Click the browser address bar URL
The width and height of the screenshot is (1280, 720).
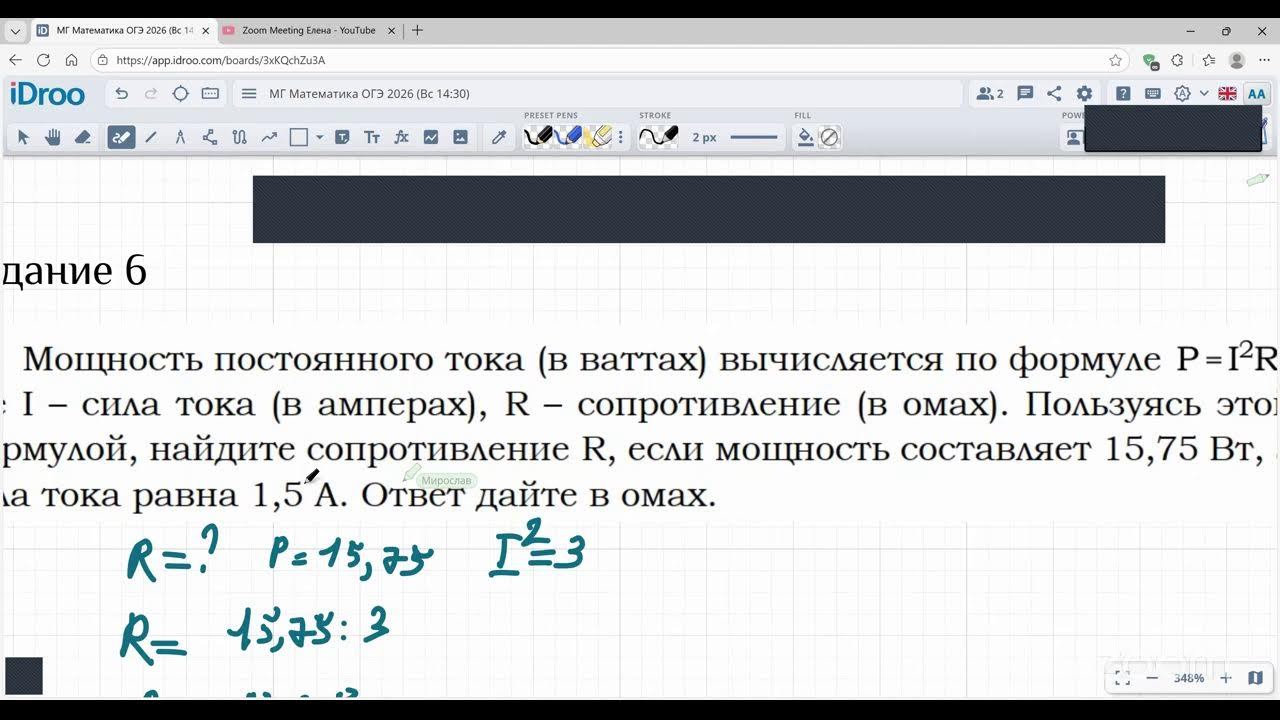point(221,60)
